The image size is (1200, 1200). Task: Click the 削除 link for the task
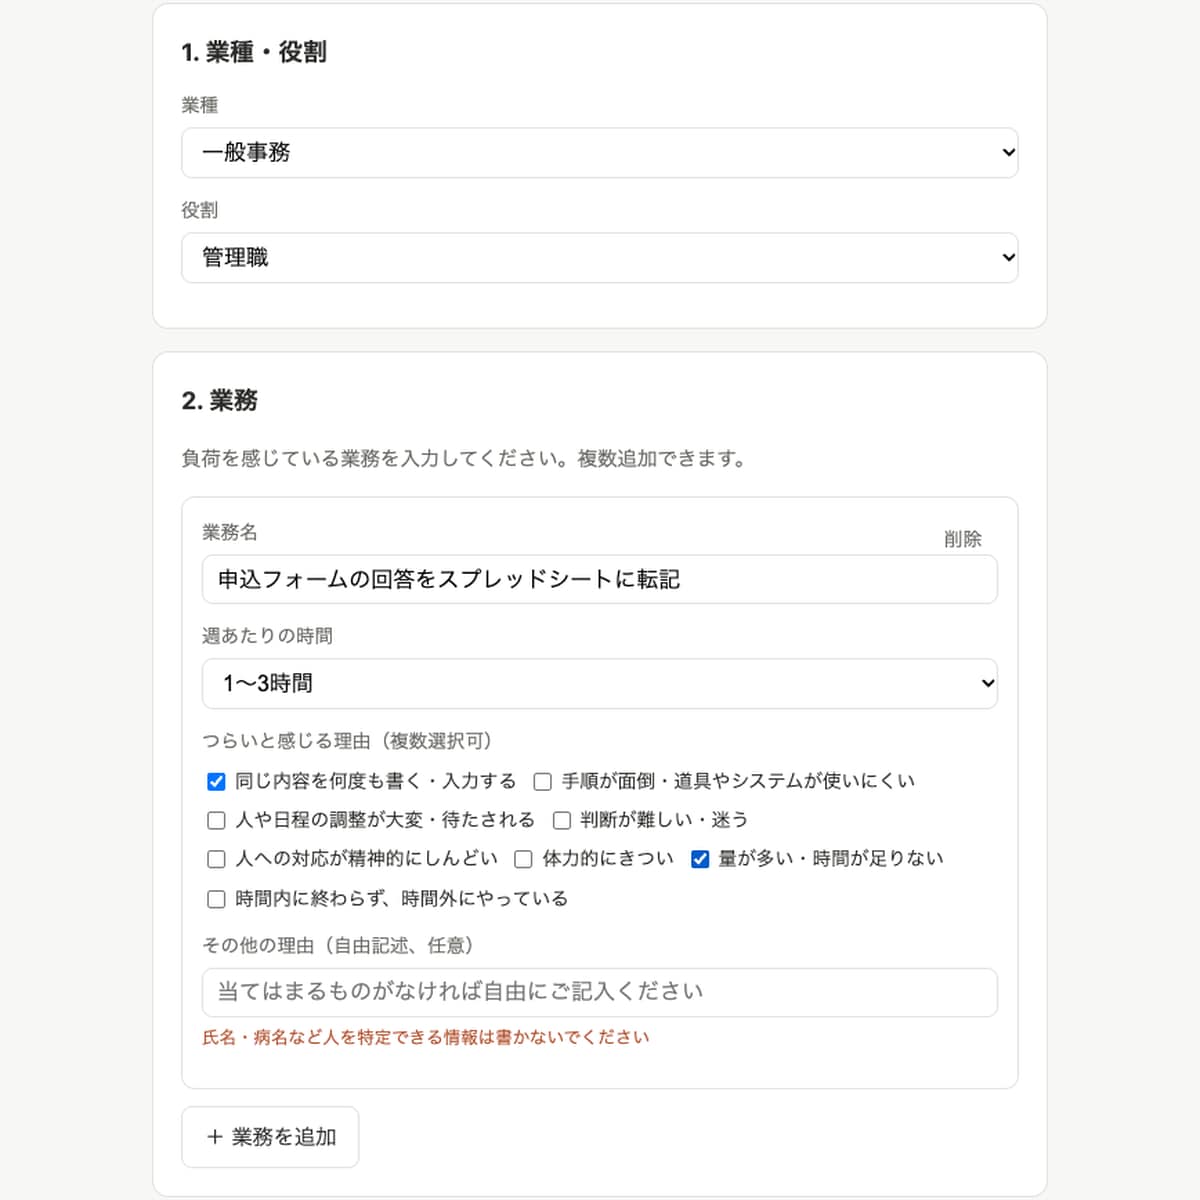pyautogui.click(x=963, y=539)
